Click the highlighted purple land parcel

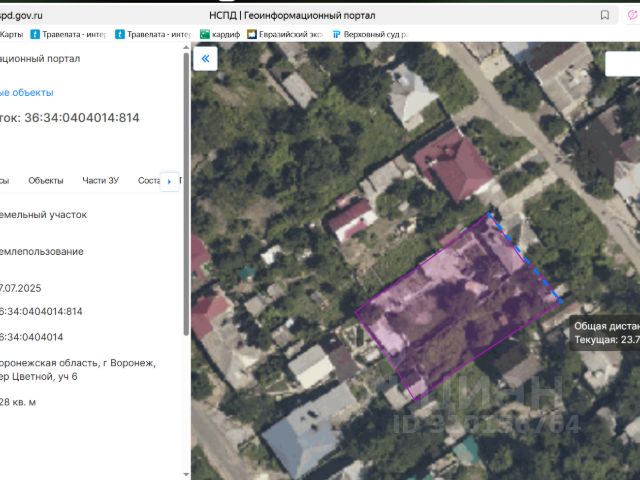pos(457,306)
